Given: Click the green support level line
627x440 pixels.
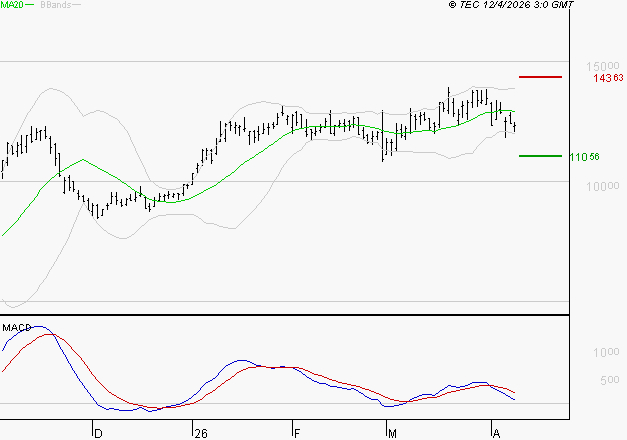Looking at the screenshot, I should 540,156.
